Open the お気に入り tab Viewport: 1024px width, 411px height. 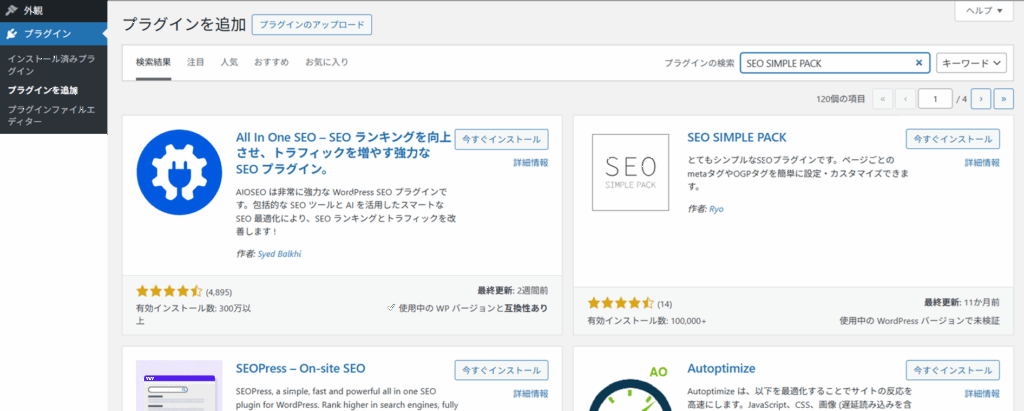[x=327, y=63]
